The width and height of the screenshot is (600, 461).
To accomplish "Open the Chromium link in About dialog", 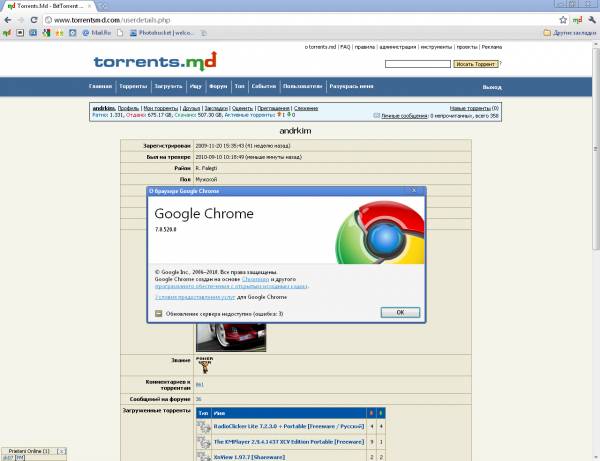I will (x=256, y=279).
